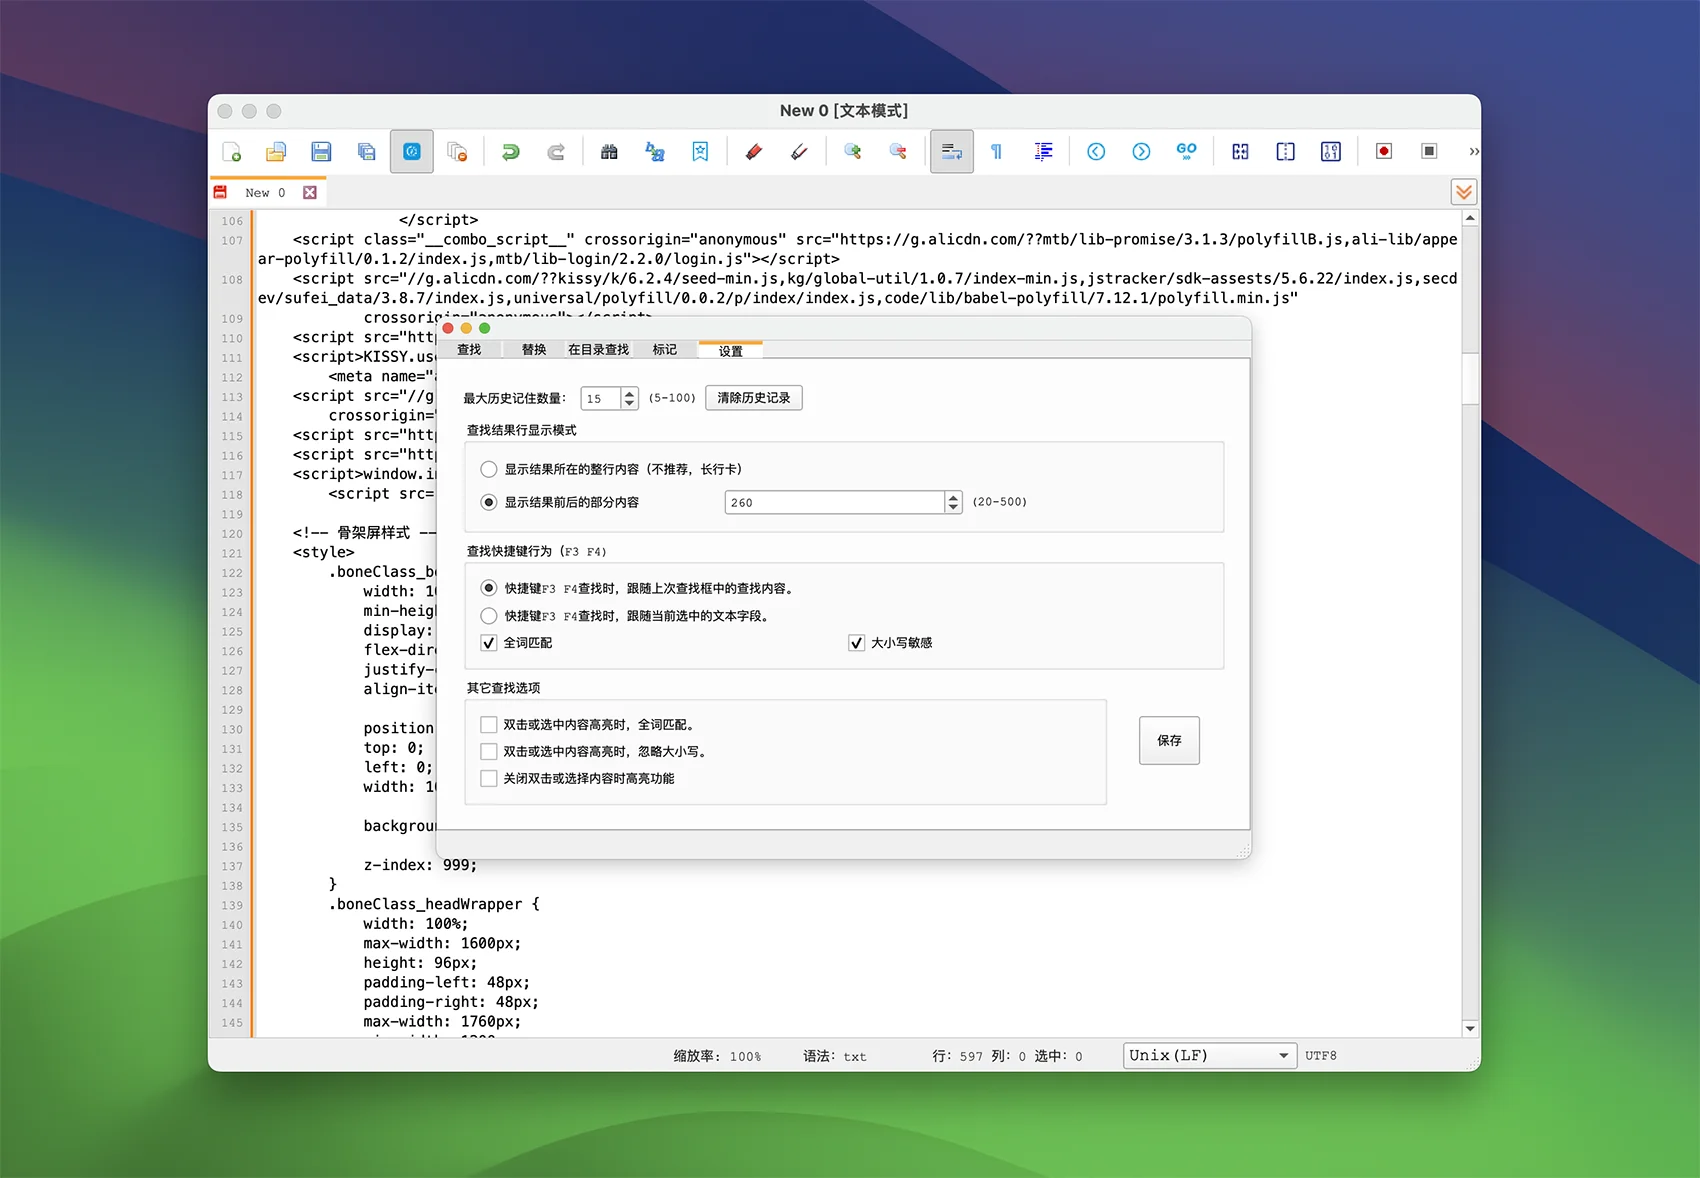Image resolution: width=1700 pixels, height=1178 pixels.
Task: Zoom in with the magnifier plus icon
Action: click(x=852, y=152)
